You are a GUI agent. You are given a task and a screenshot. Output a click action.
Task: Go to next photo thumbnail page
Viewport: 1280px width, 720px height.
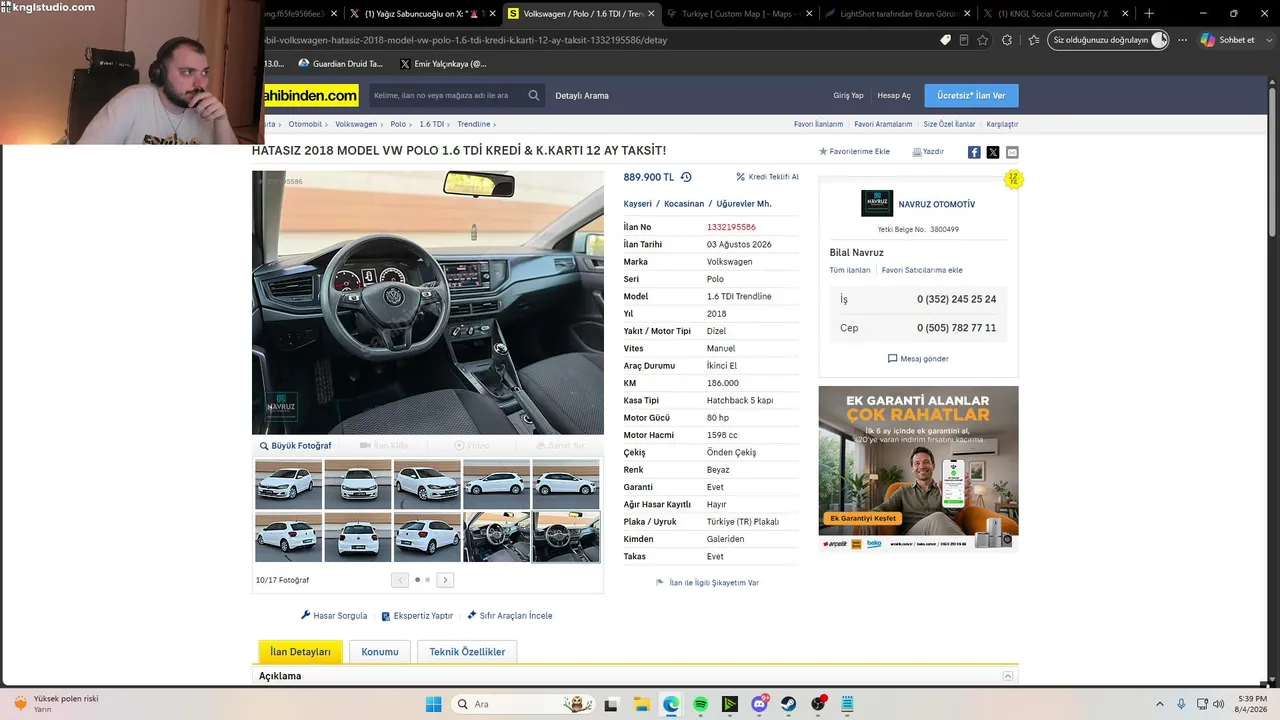[445, 580]
